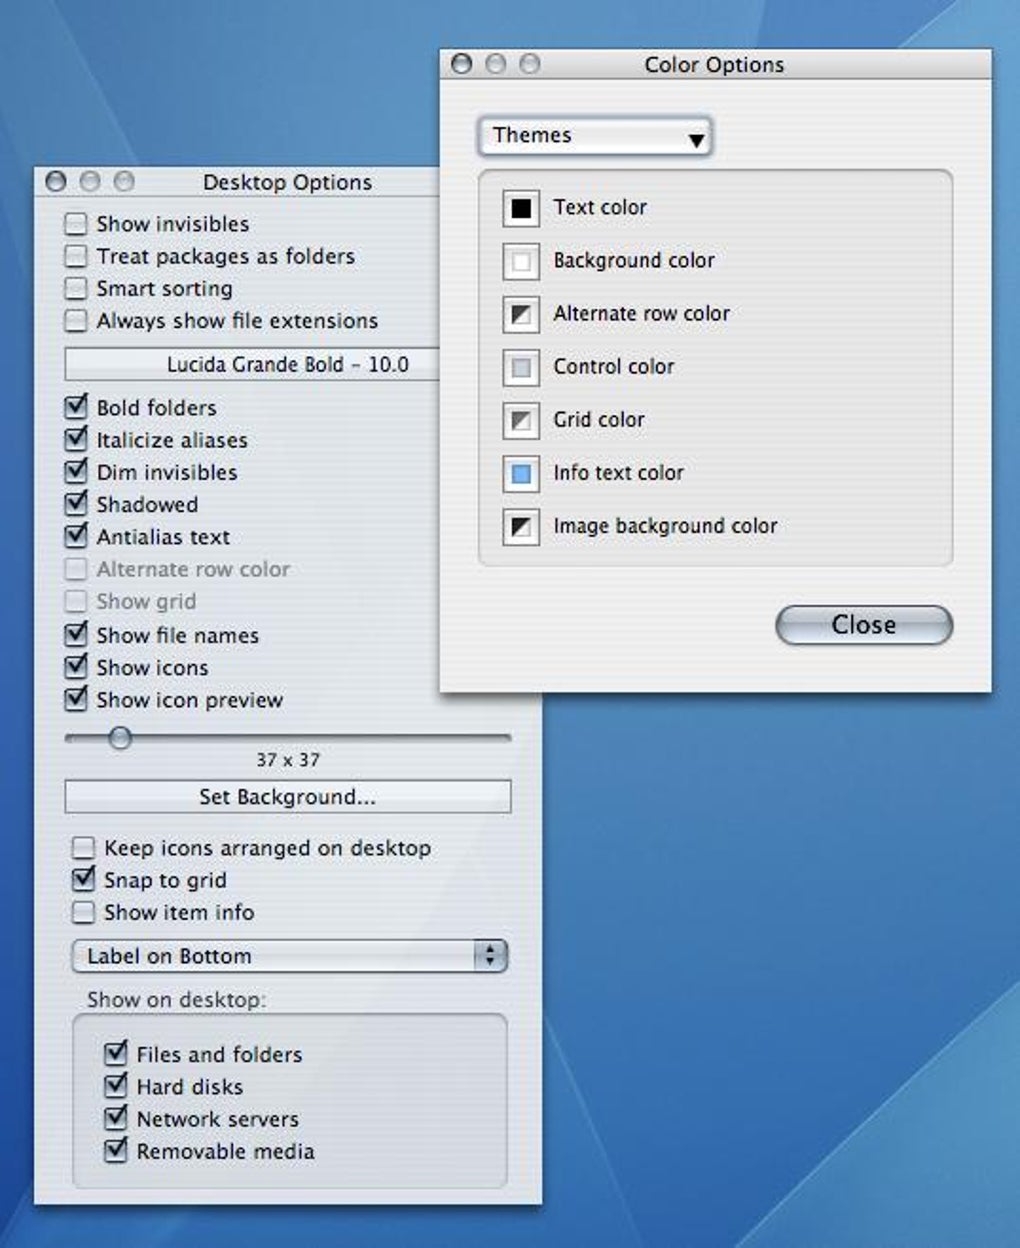The width and height of the screenshot is (1020, 1248).
Task: Click the 37 x 37 size label
Action: pyautogui.click(x=288, y=760)
